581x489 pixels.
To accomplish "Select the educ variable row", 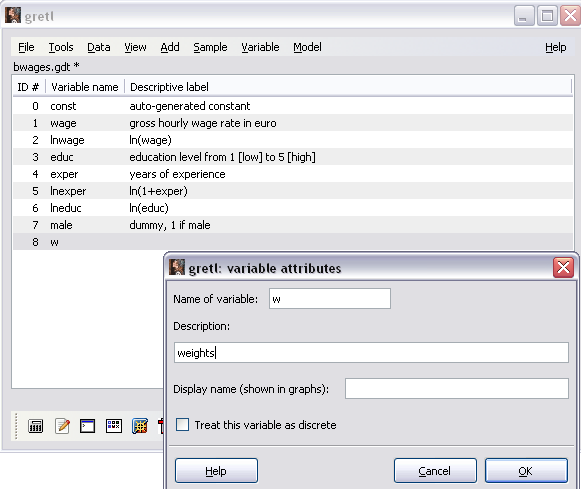I will (x=293, y=157).
